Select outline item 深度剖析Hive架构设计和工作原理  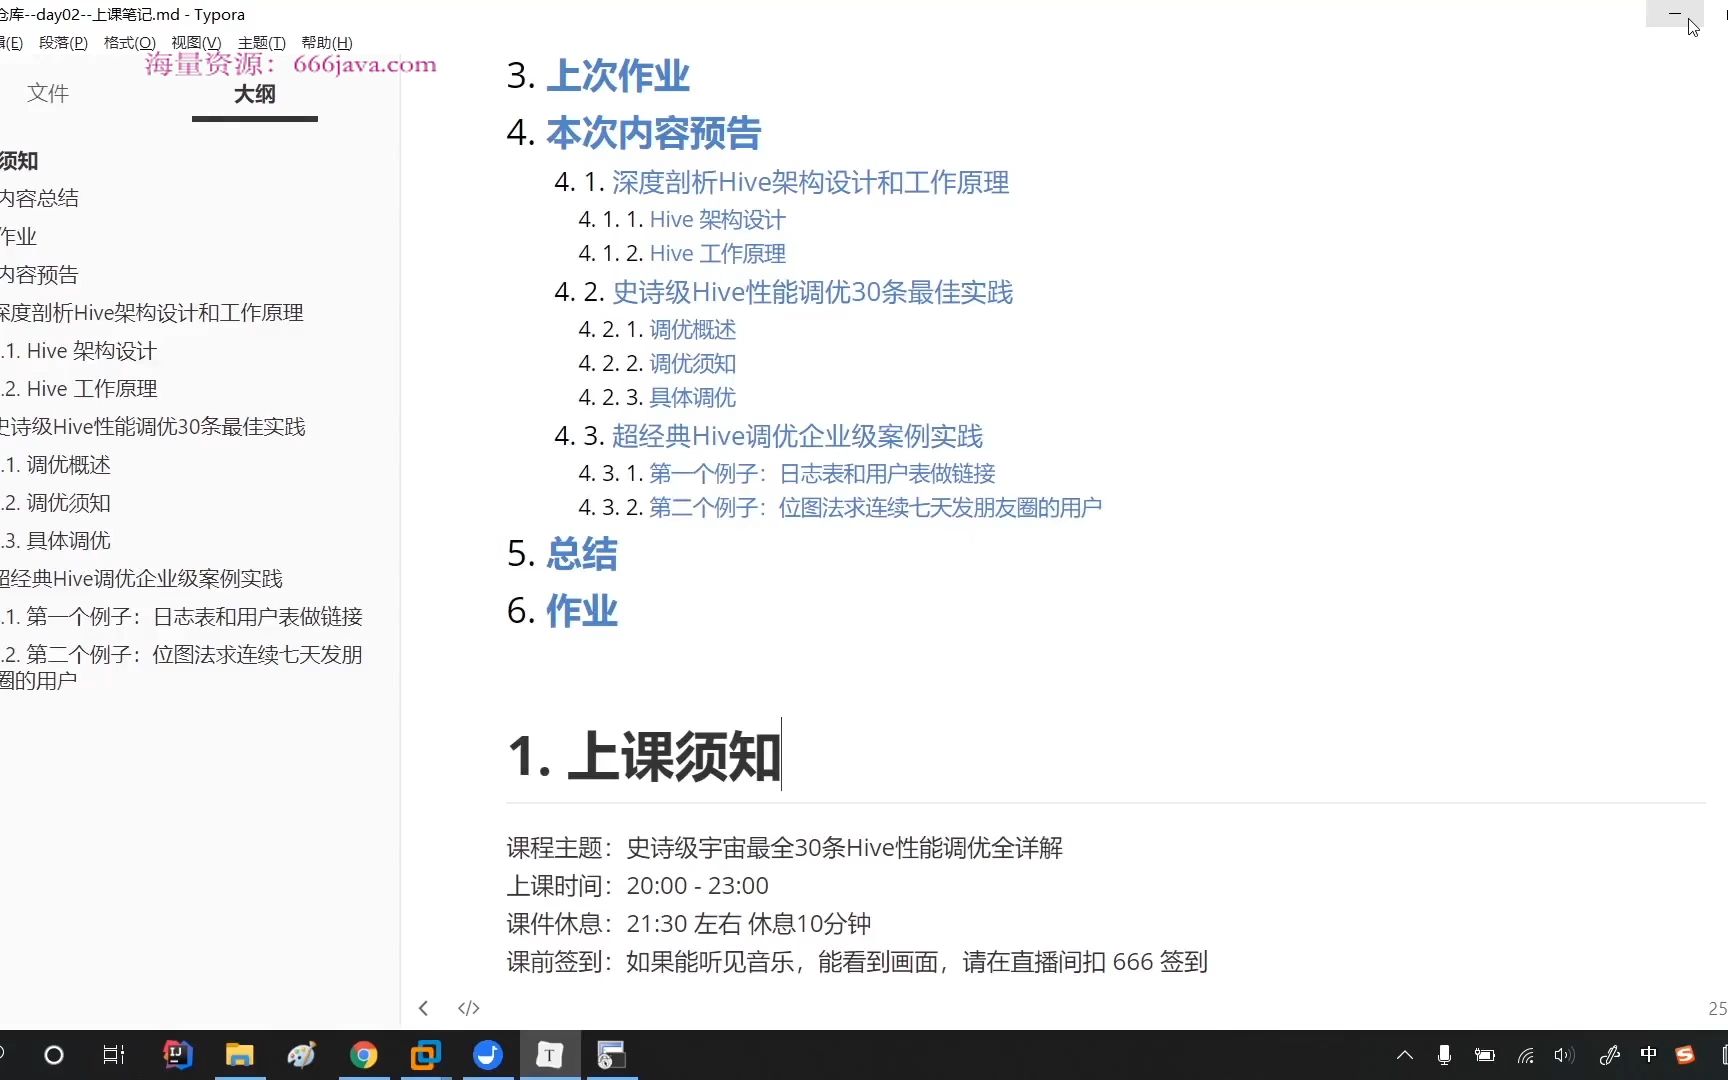click(x=152, y=312)
